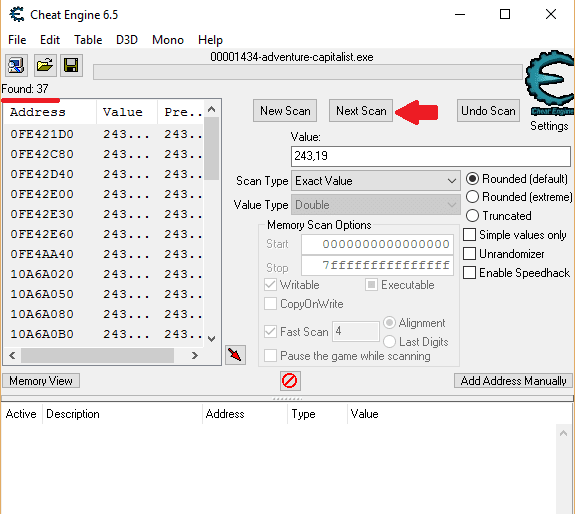Click the Fast Scan alignment number field
The height and width of the screenshot is (514, 575).
tap(355, 331)
